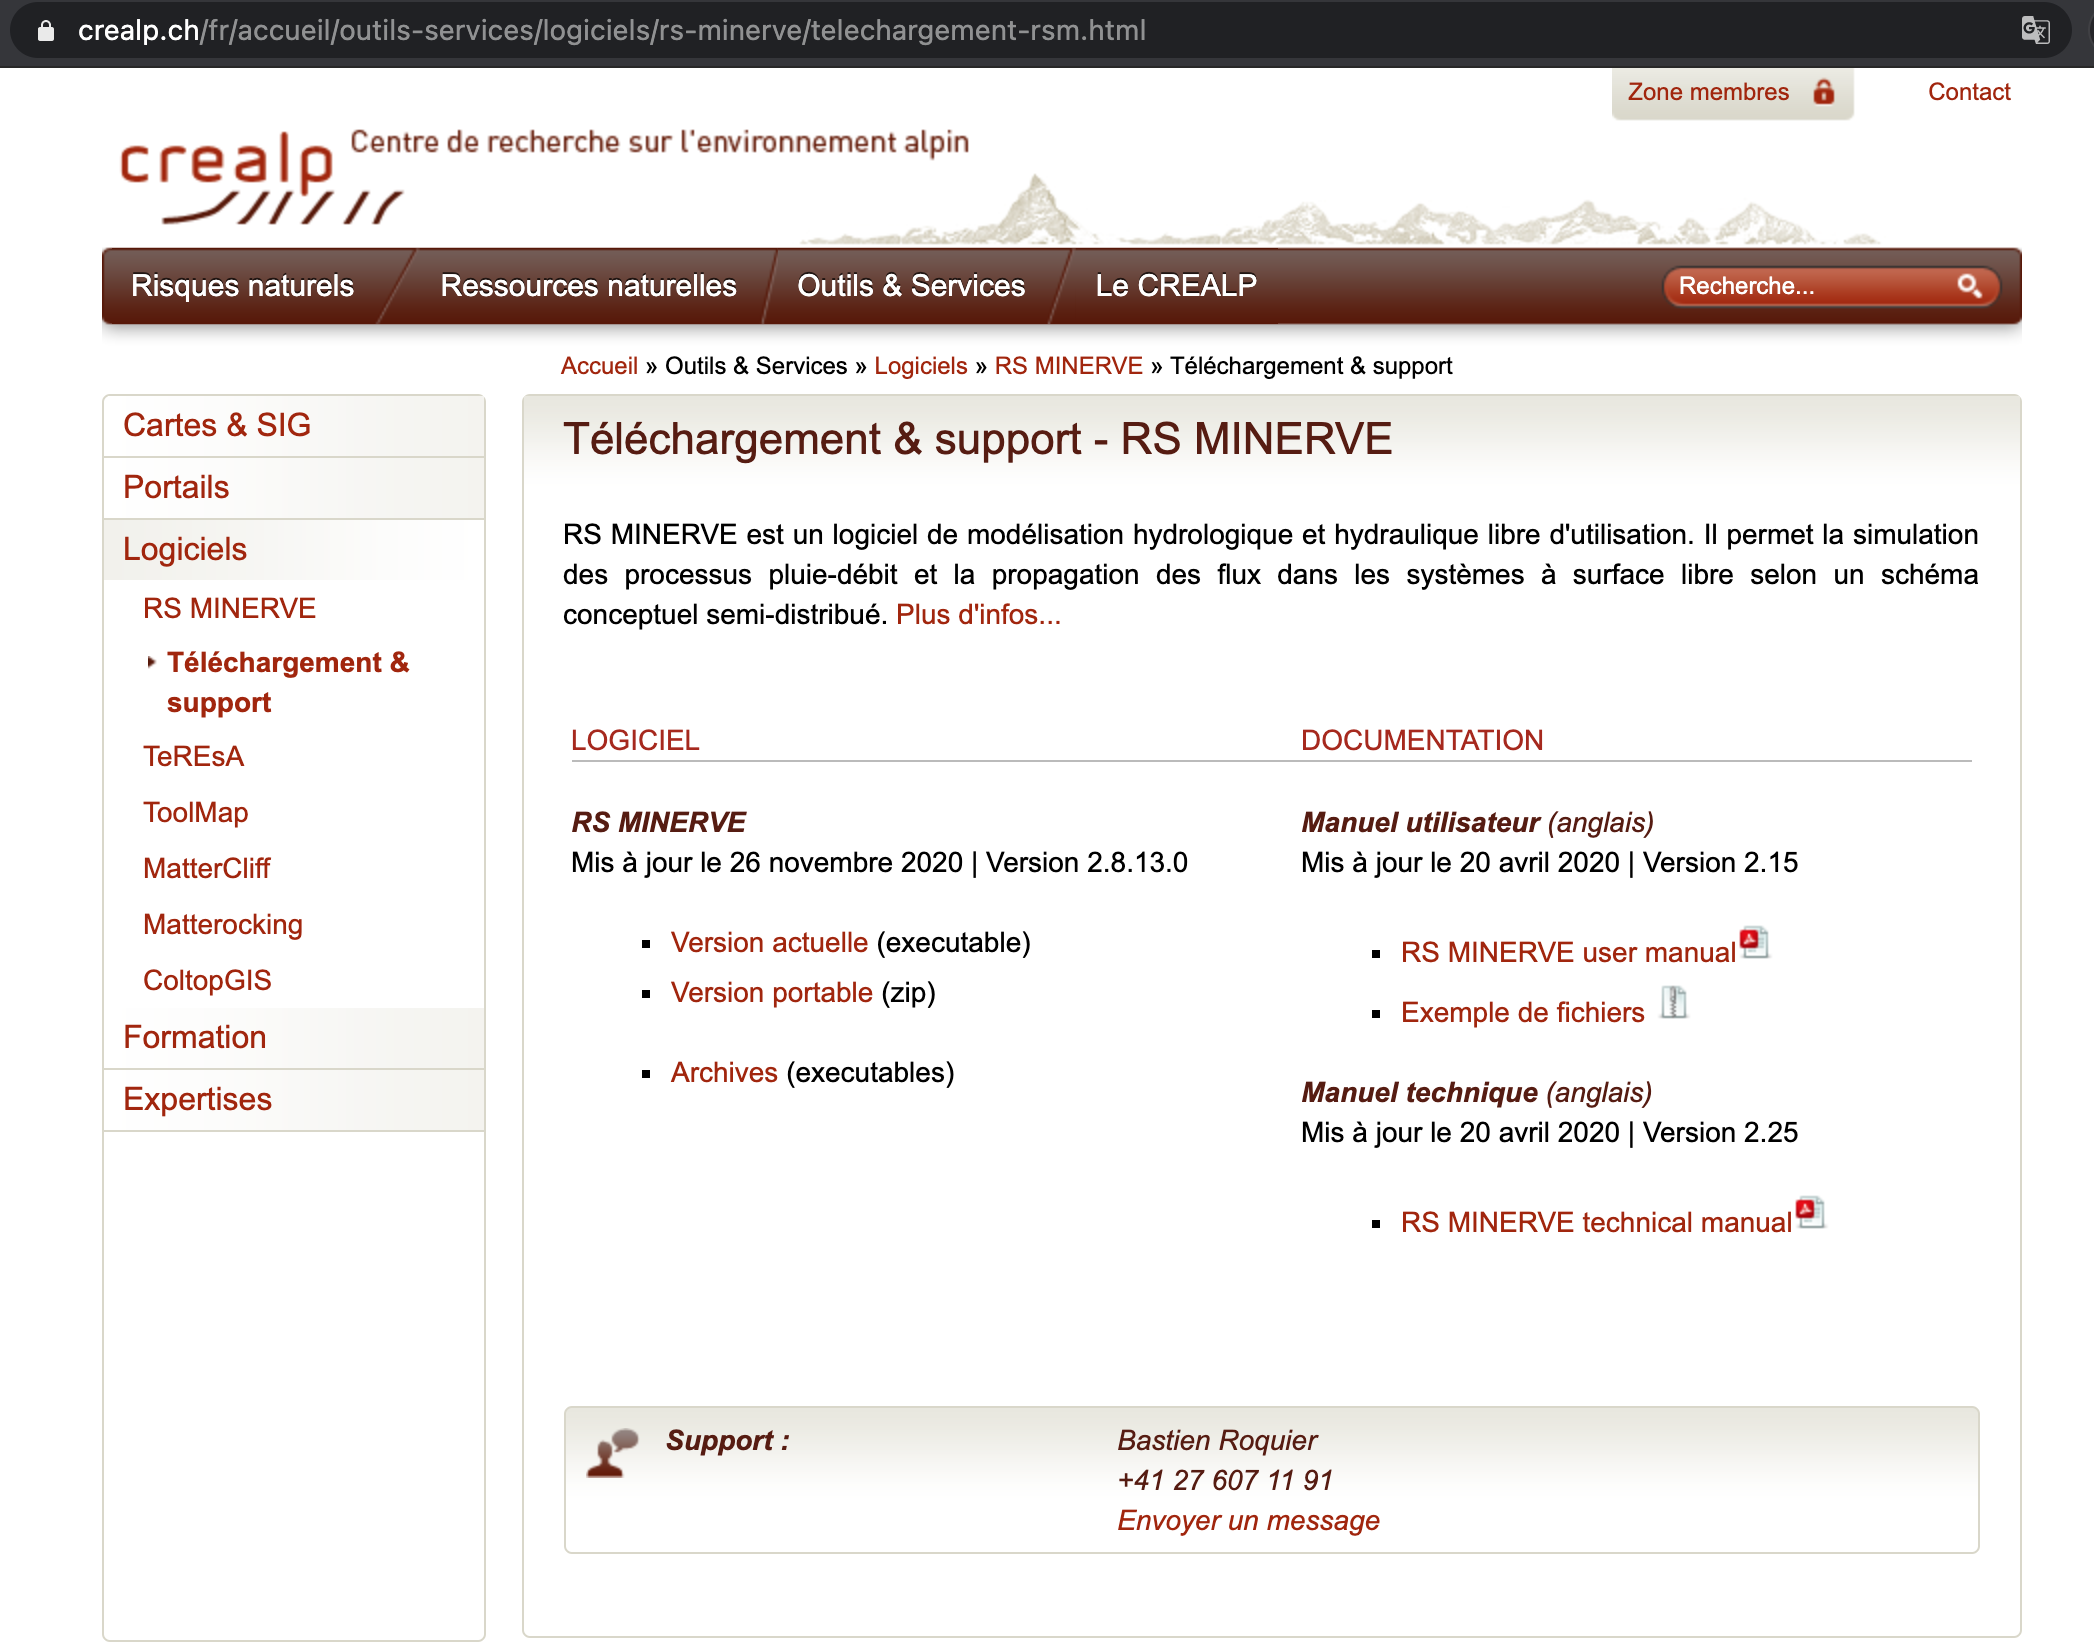Screen dimensions: 2094x1650
Task: Download Version actuelle executable
Action: pos(769,943)
